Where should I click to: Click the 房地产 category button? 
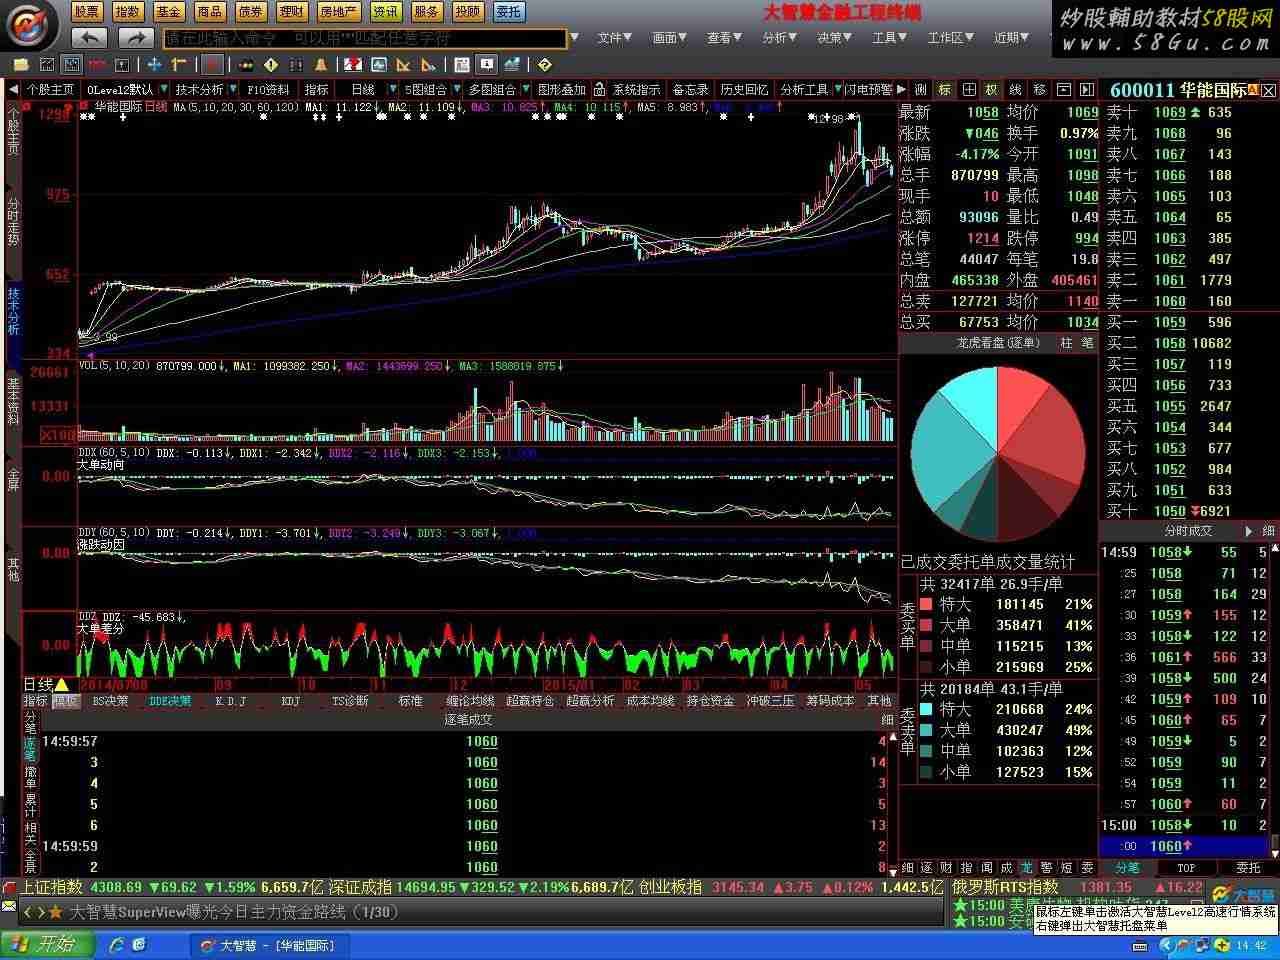[x=338, y=12]
